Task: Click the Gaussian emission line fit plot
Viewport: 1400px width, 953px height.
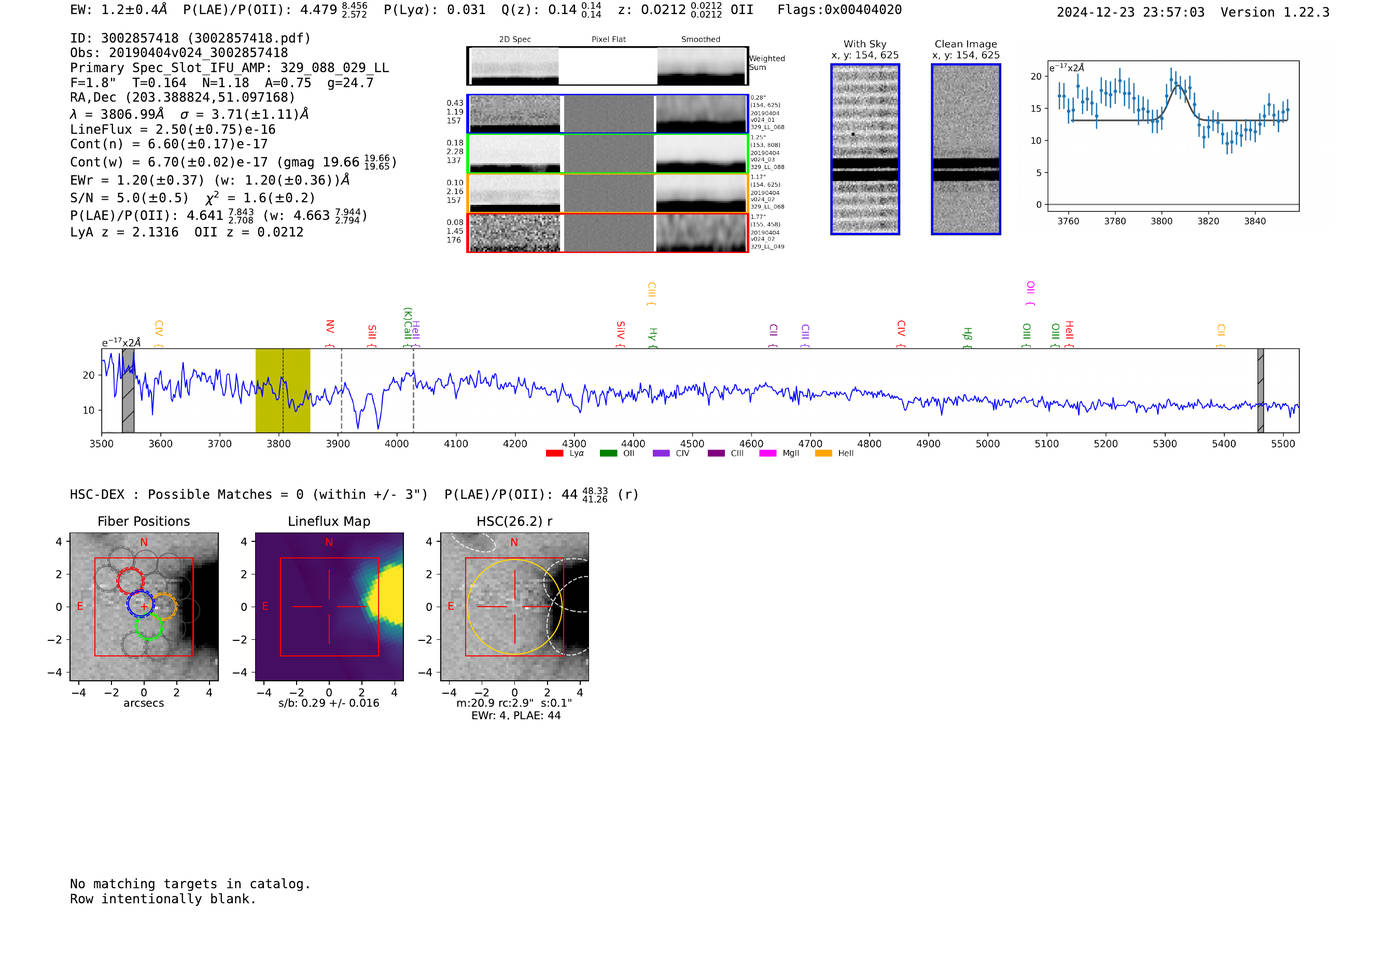Action: coord(1173,135)
